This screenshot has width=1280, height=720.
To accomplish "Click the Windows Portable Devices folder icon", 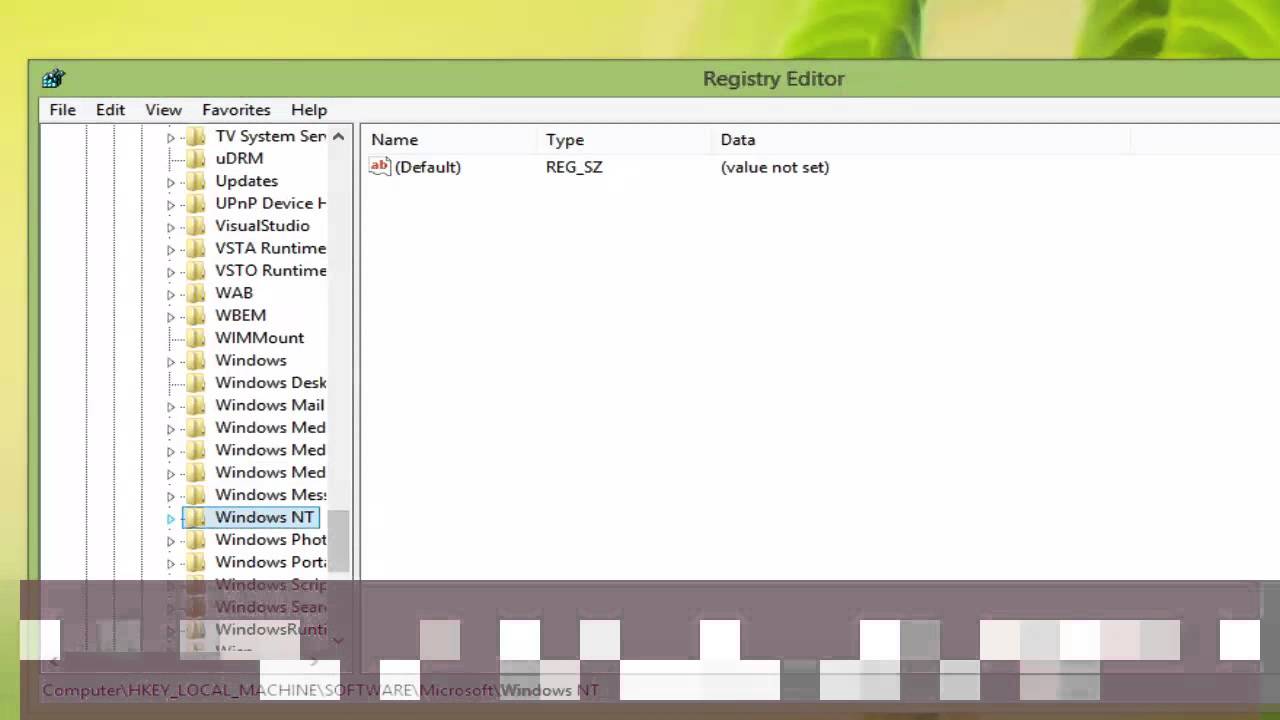I will [196, 562].
